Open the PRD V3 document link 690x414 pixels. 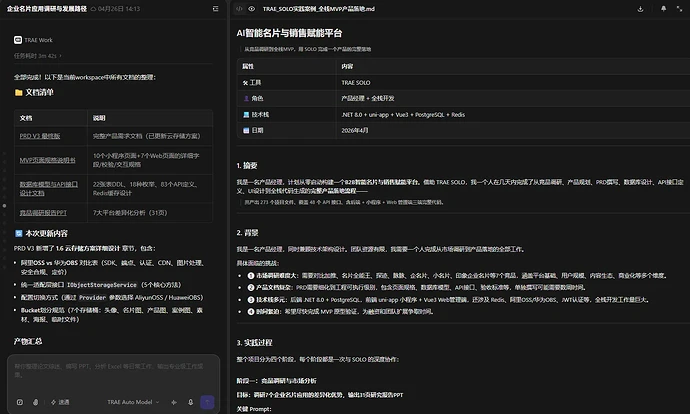coord(40,136)
